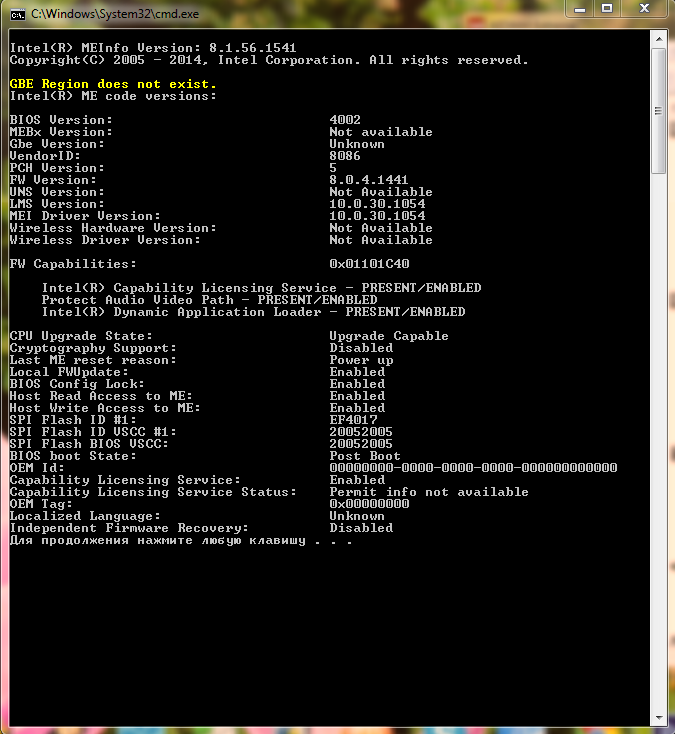Screen dimensions: 675x734
Task: Click the LMS Version value 10.0.30.1054
Action: click(x=377, y=204)
